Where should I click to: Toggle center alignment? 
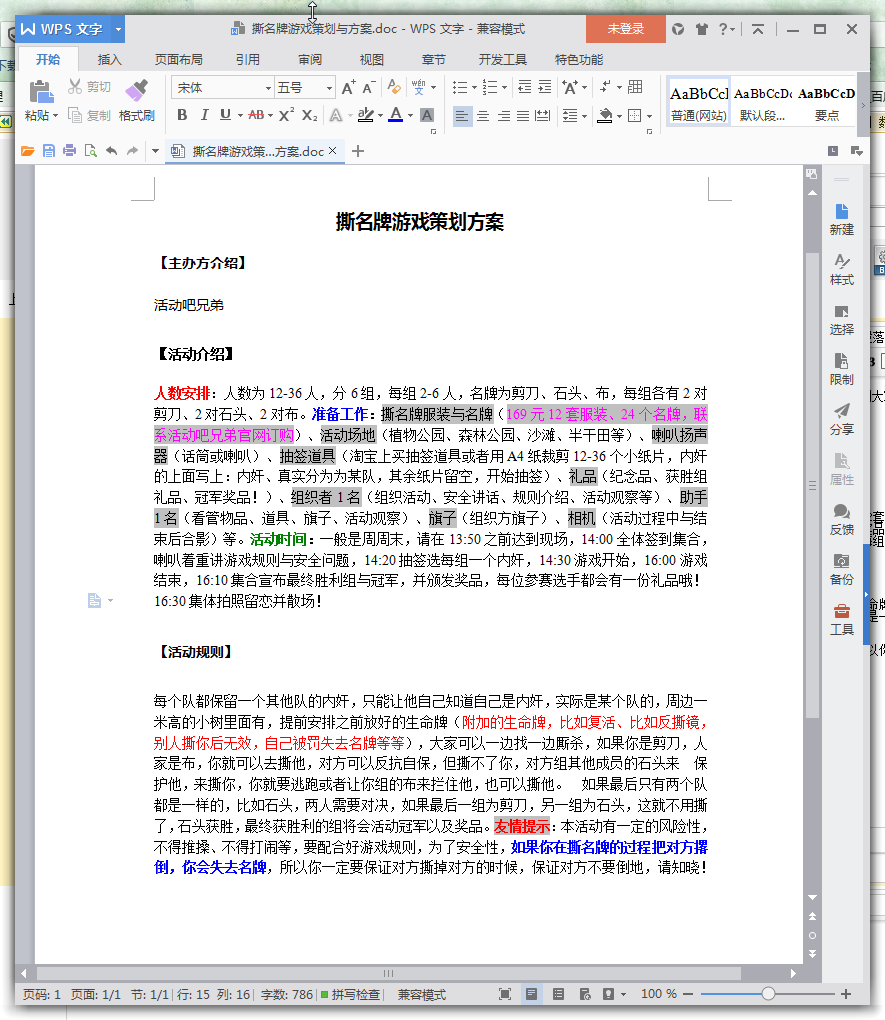point(483,116)
